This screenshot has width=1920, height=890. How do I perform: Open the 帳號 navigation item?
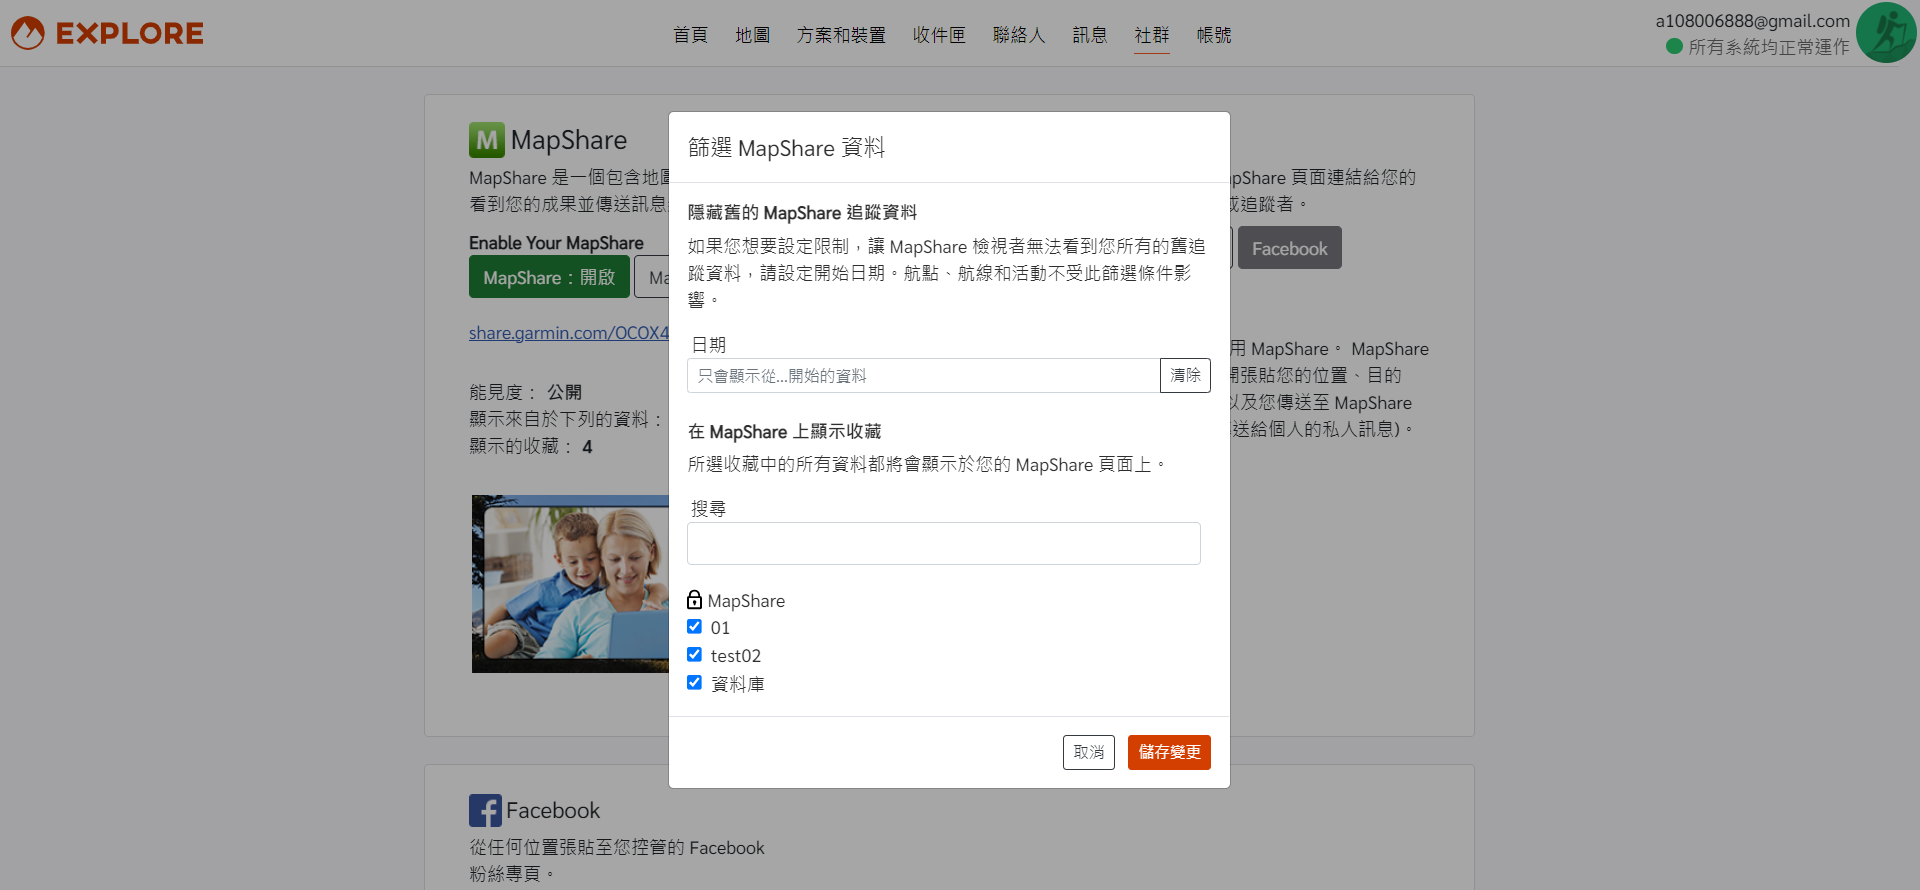[1214, 35]
